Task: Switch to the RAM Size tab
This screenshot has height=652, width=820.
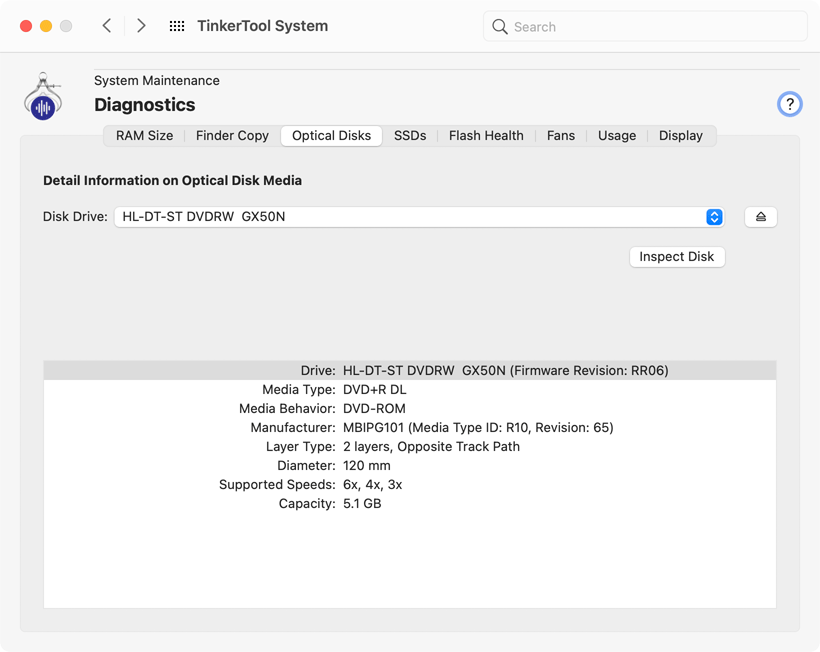Action: [144, 136]
